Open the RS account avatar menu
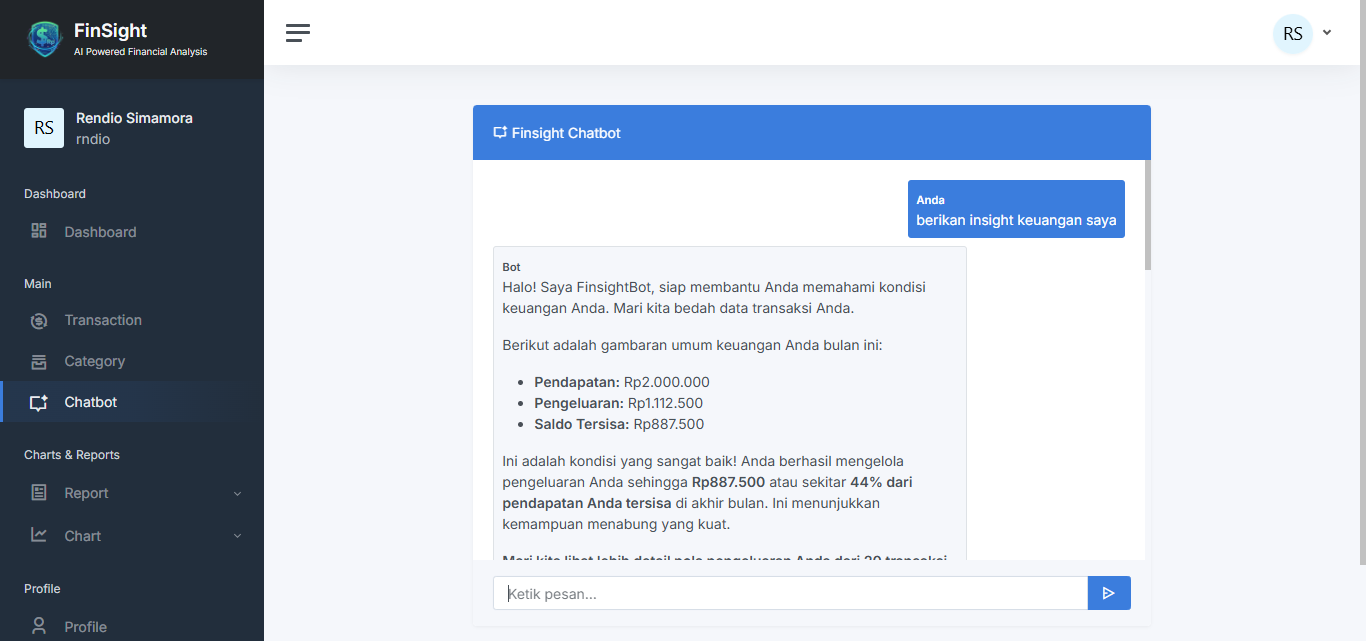The height and width of the screenshot is (641, 1366). point(1292,33)
